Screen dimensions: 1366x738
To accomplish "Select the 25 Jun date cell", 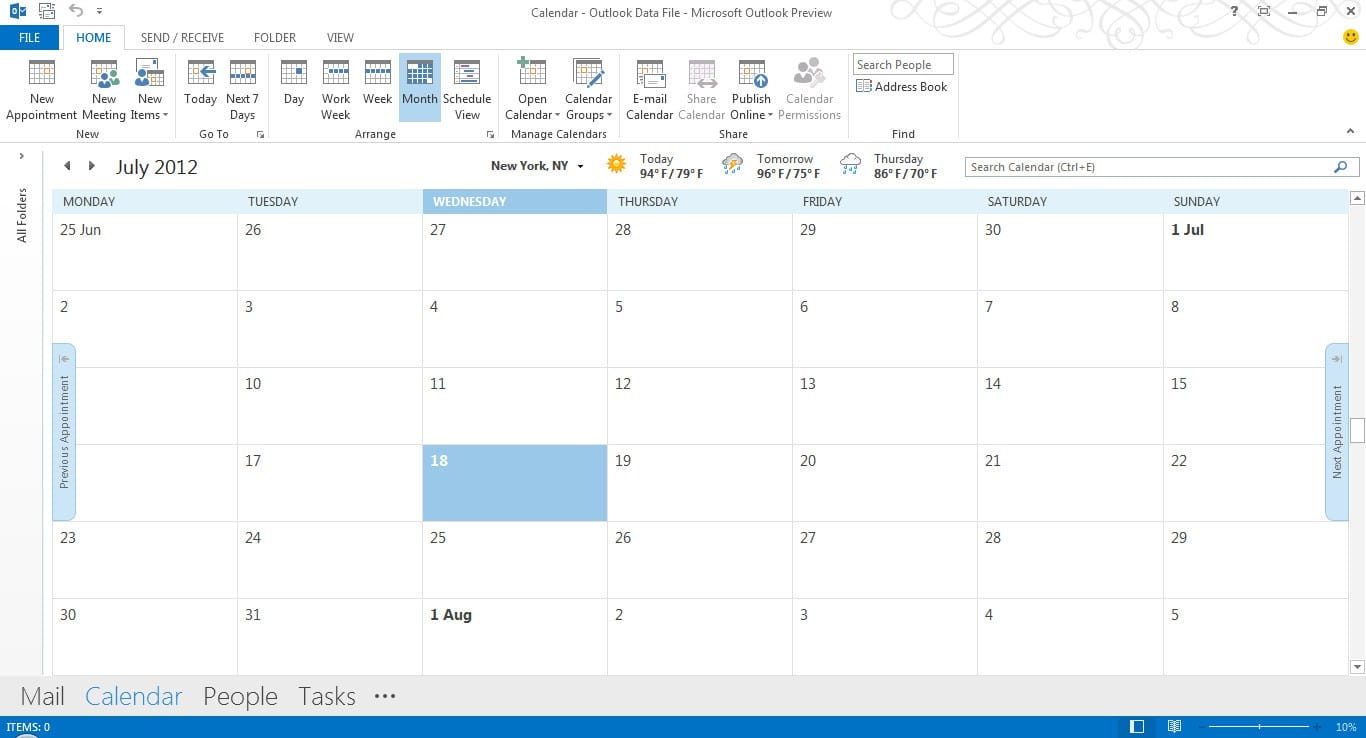I will coord(145,252).
